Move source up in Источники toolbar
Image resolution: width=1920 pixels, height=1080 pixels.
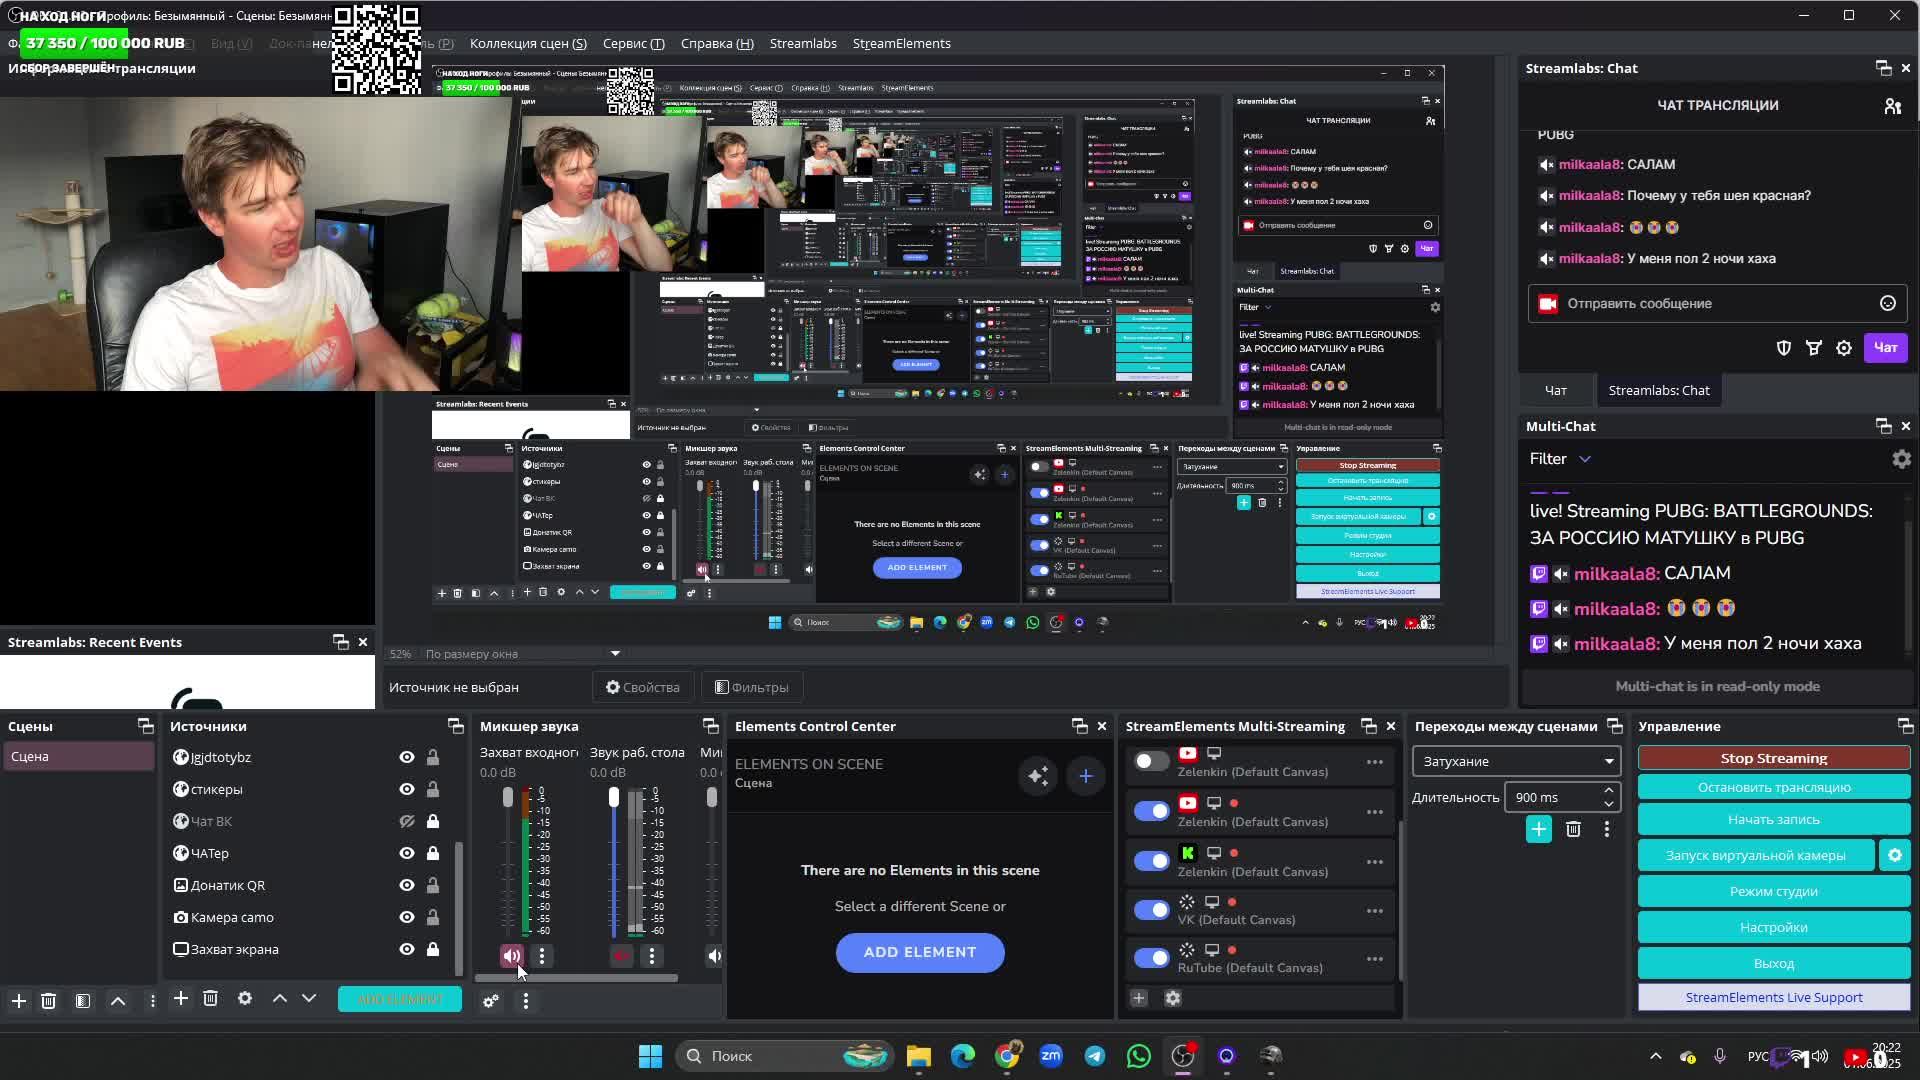(280, 998)
